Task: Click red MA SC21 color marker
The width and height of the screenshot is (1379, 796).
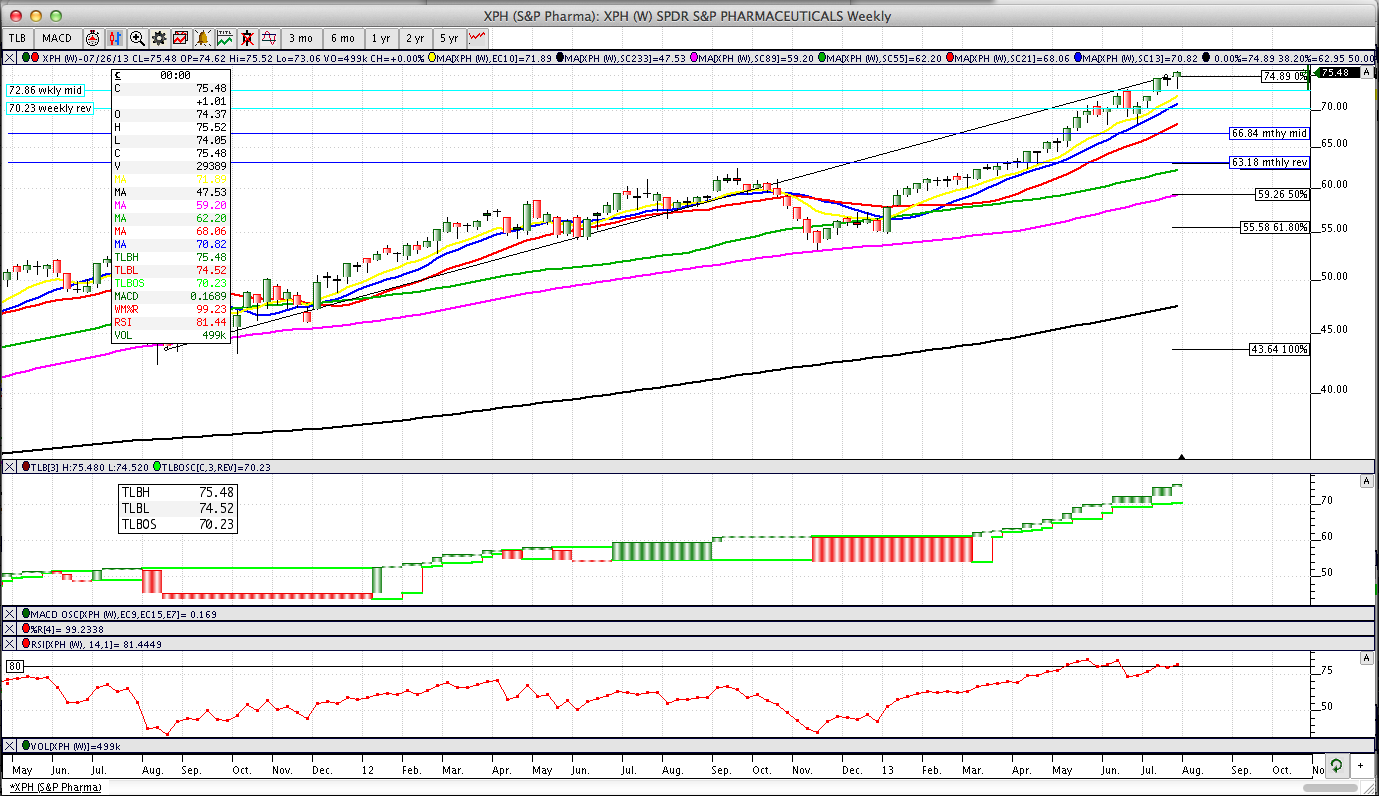Action: point(951,57)
